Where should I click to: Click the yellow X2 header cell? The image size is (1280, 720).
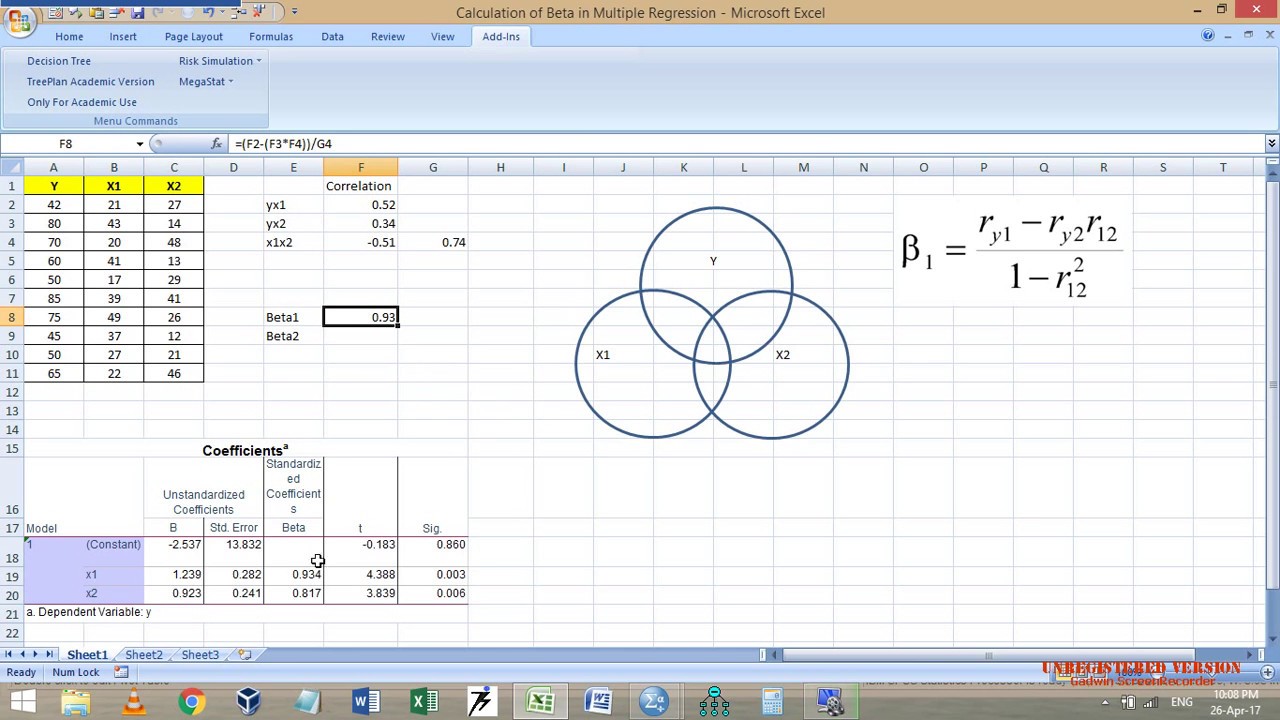point(174,186)
